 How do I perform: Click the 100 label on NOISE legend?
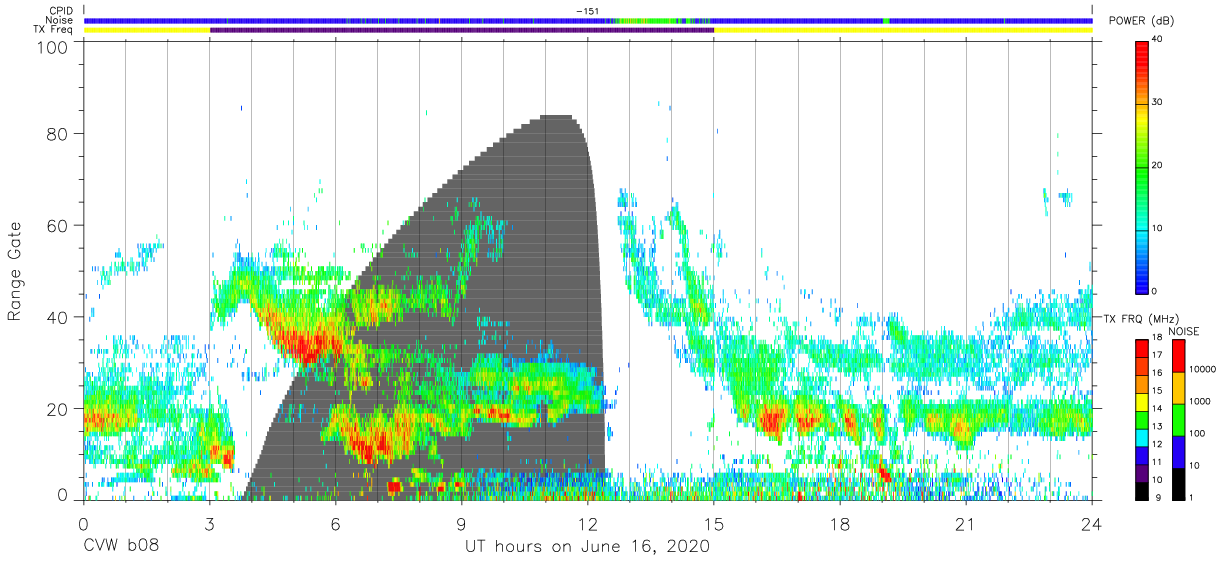(1198, 433)
